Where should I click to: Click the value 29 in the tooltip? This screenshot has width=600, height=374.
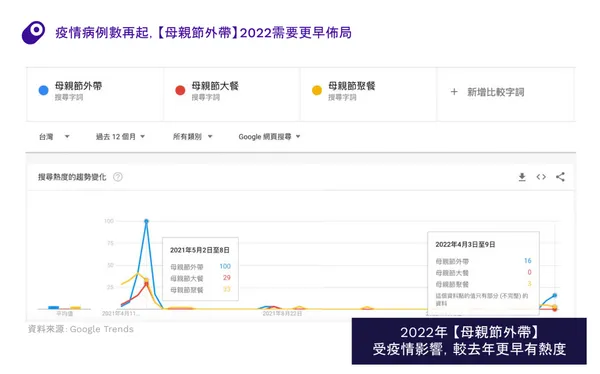(x=227, y=278)
